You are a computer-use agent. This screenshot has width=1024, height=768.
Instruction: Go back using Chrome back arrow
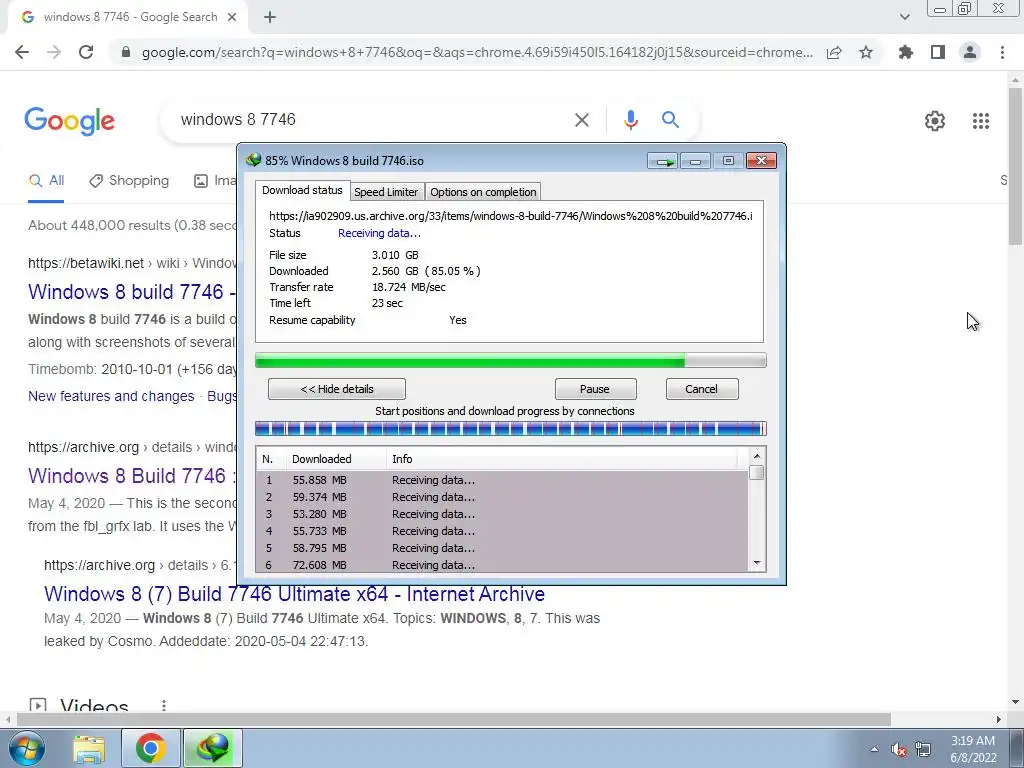[x=22, y=52]
